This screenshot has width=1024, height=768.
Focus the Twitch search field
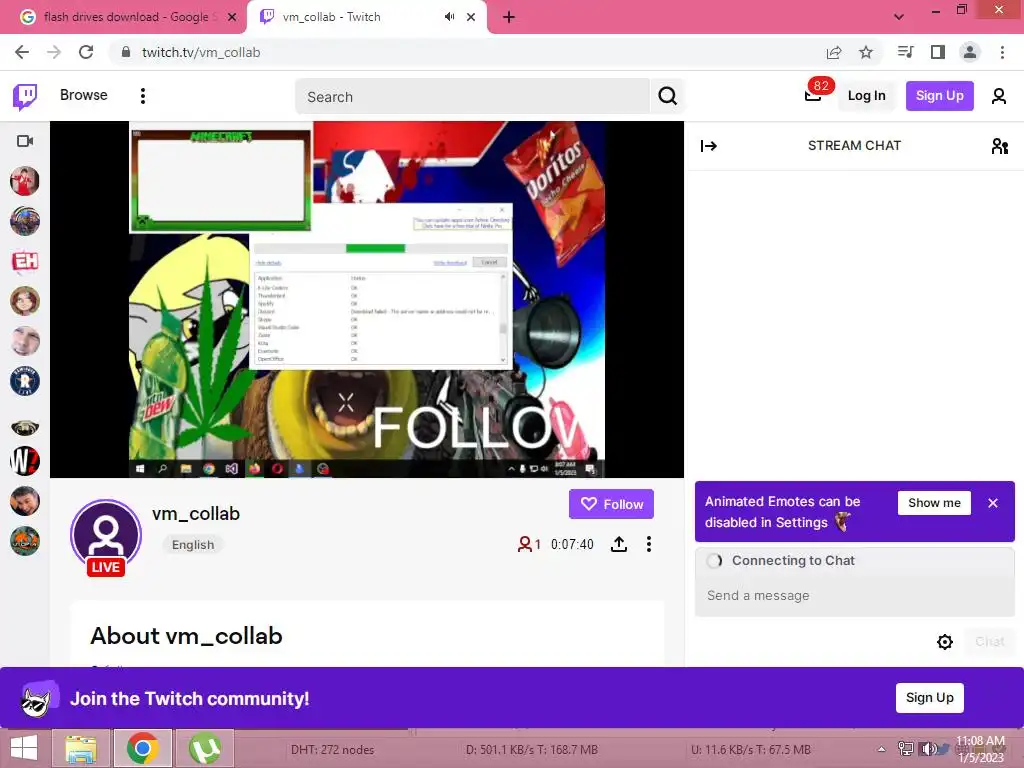tap(472, 97)
